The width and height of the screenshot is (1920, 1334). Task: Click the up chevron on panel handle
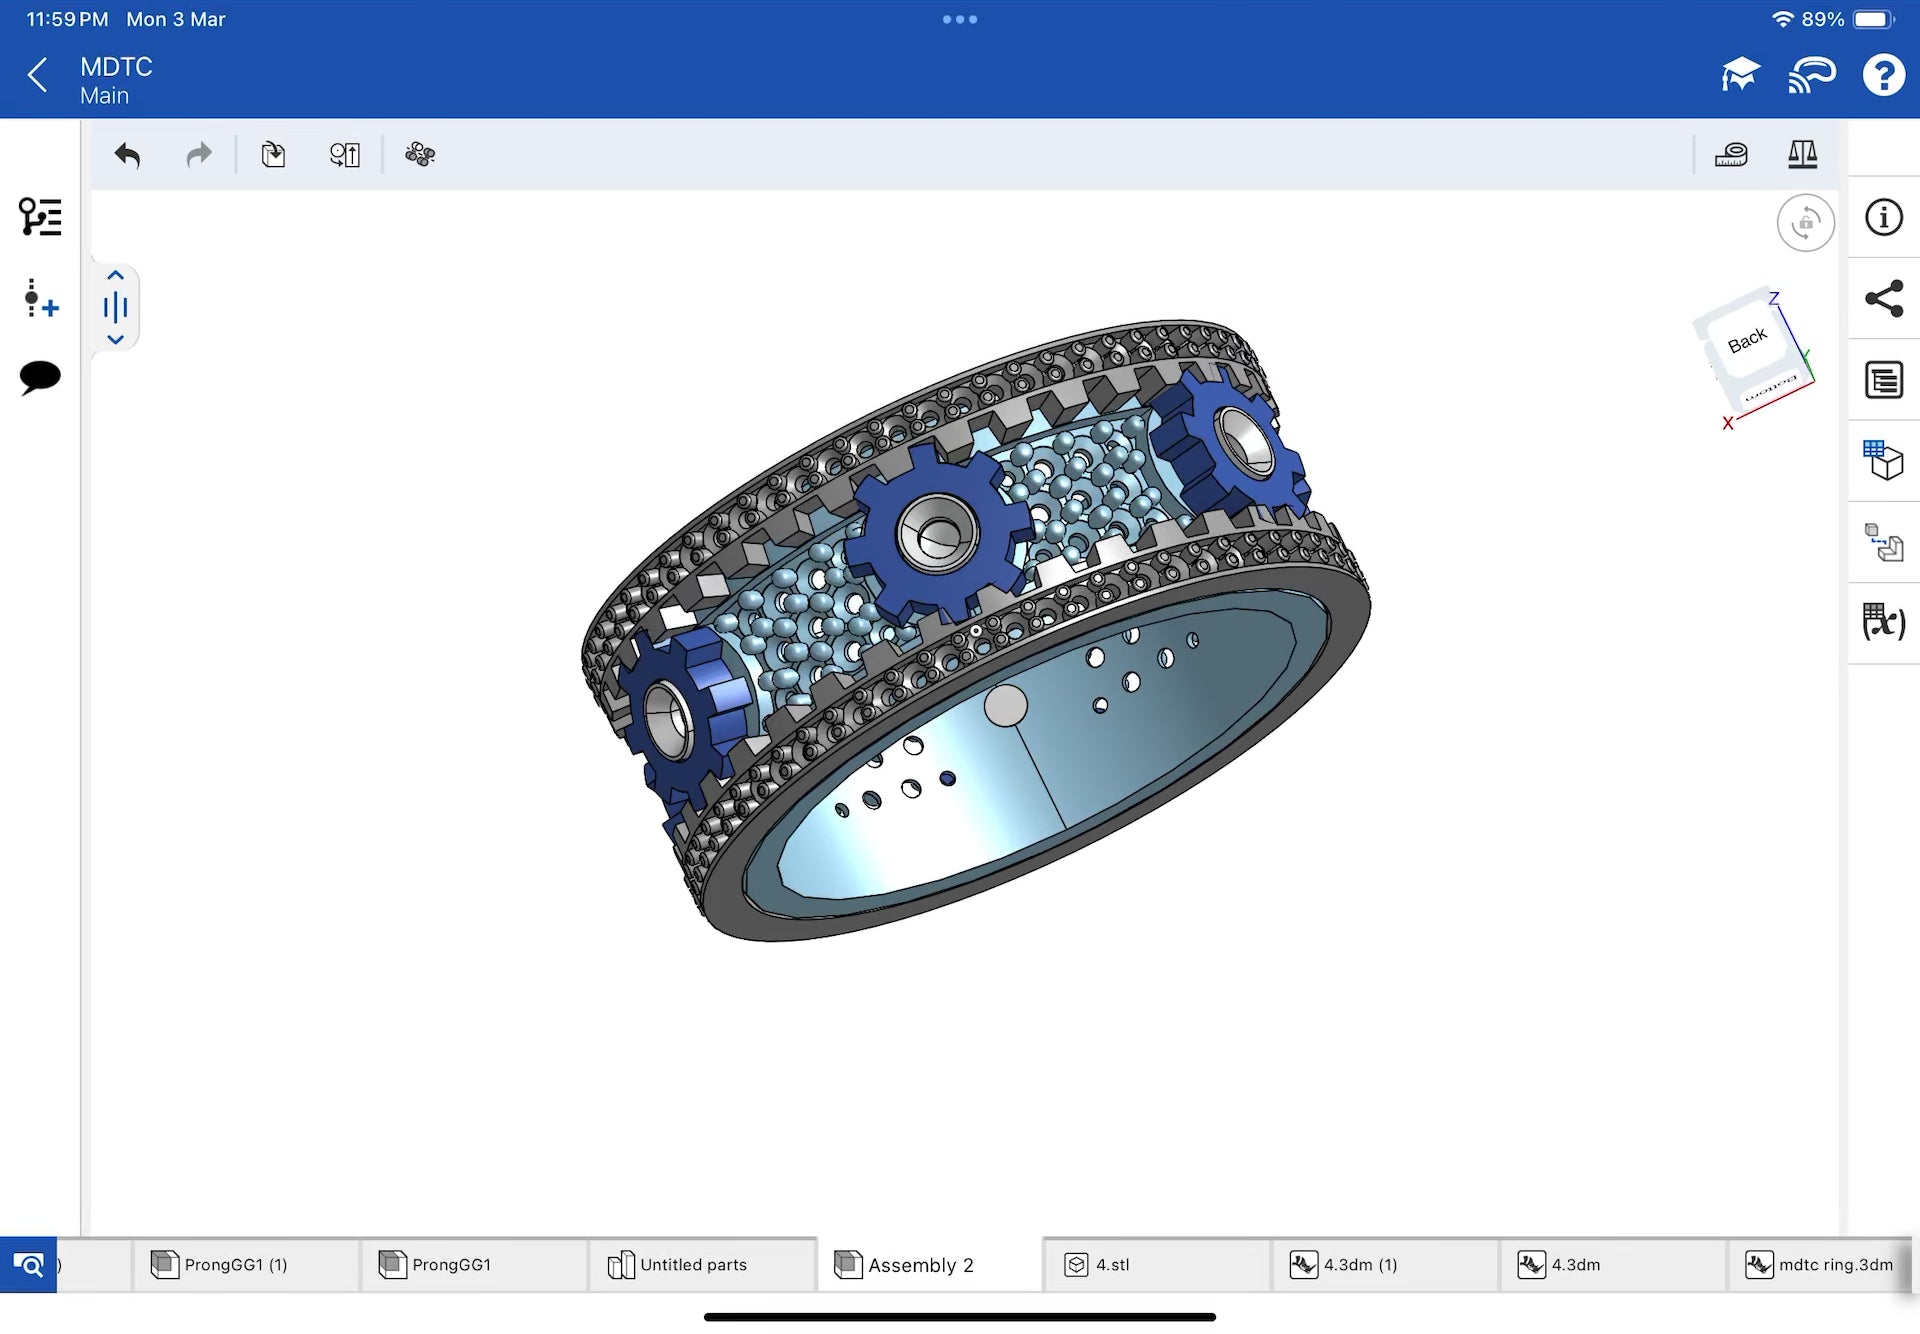pyautogui.click(x=115, y=276)
